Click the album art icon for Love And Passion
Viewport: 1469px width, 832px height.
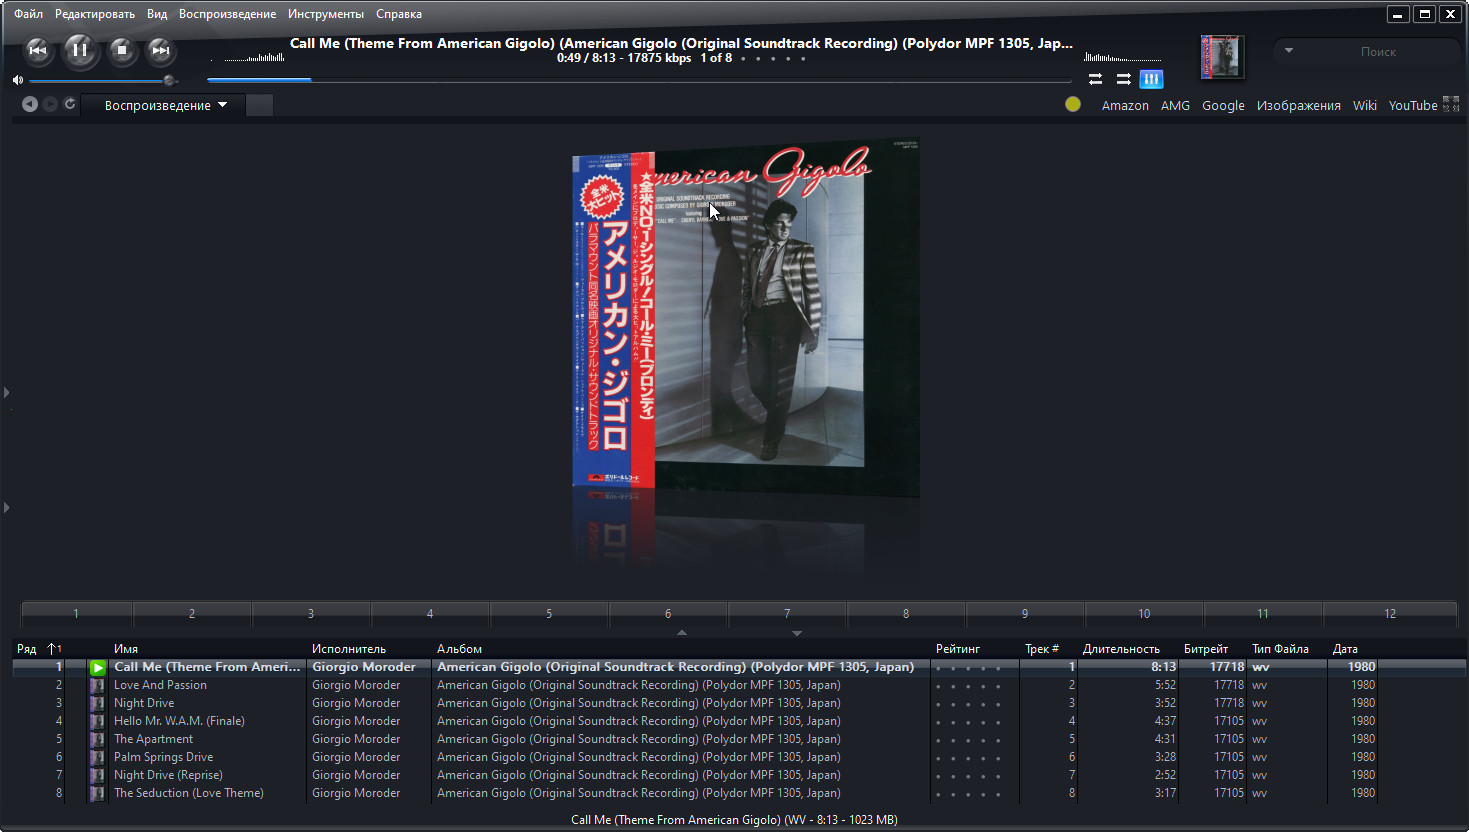click(x=97, y=685)
